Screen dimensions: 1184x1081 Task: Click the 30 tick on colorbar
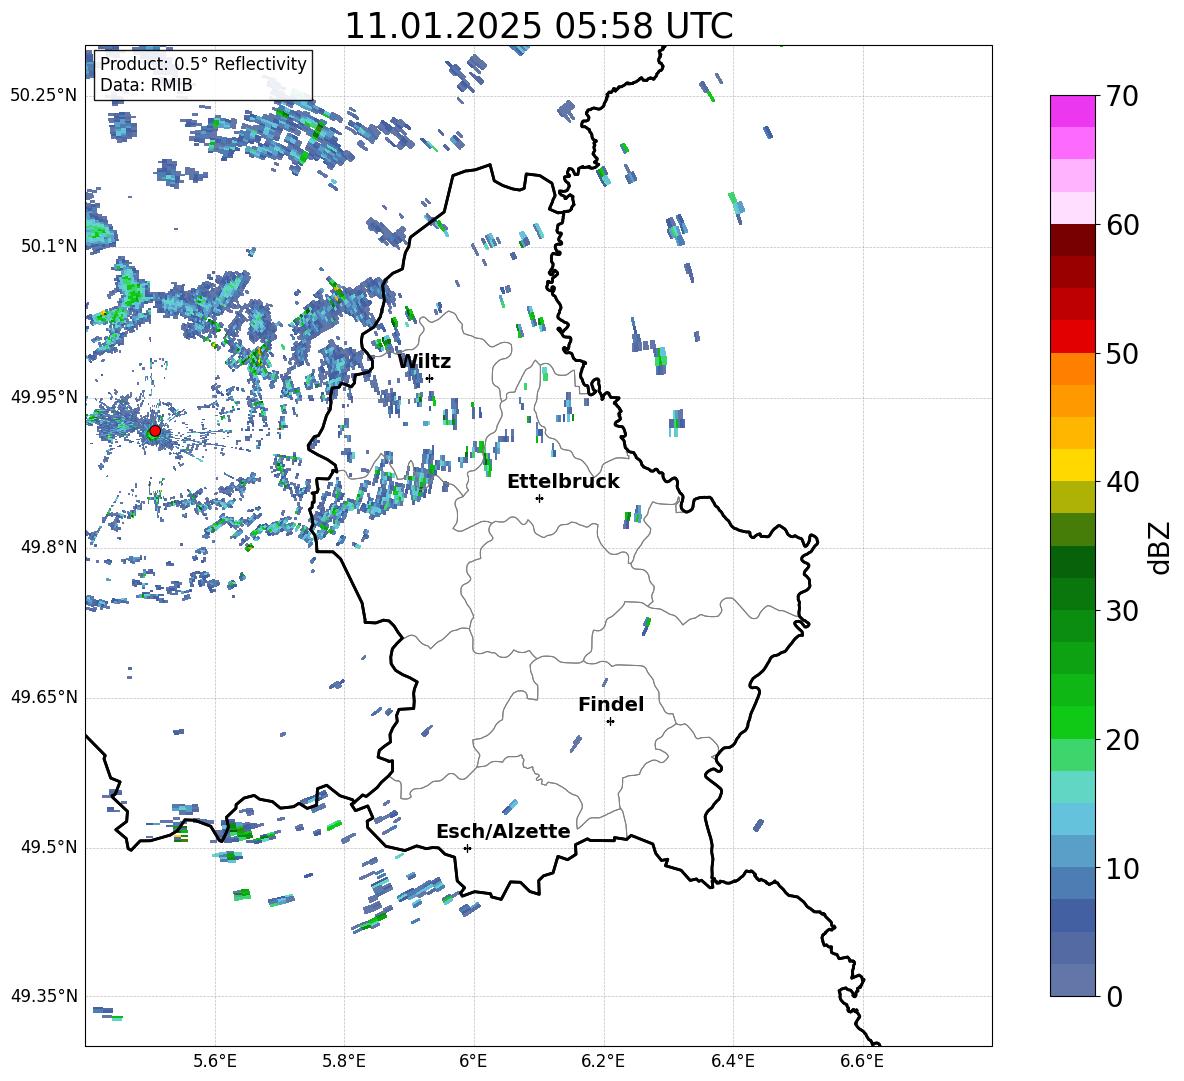tap(1122, 611)
